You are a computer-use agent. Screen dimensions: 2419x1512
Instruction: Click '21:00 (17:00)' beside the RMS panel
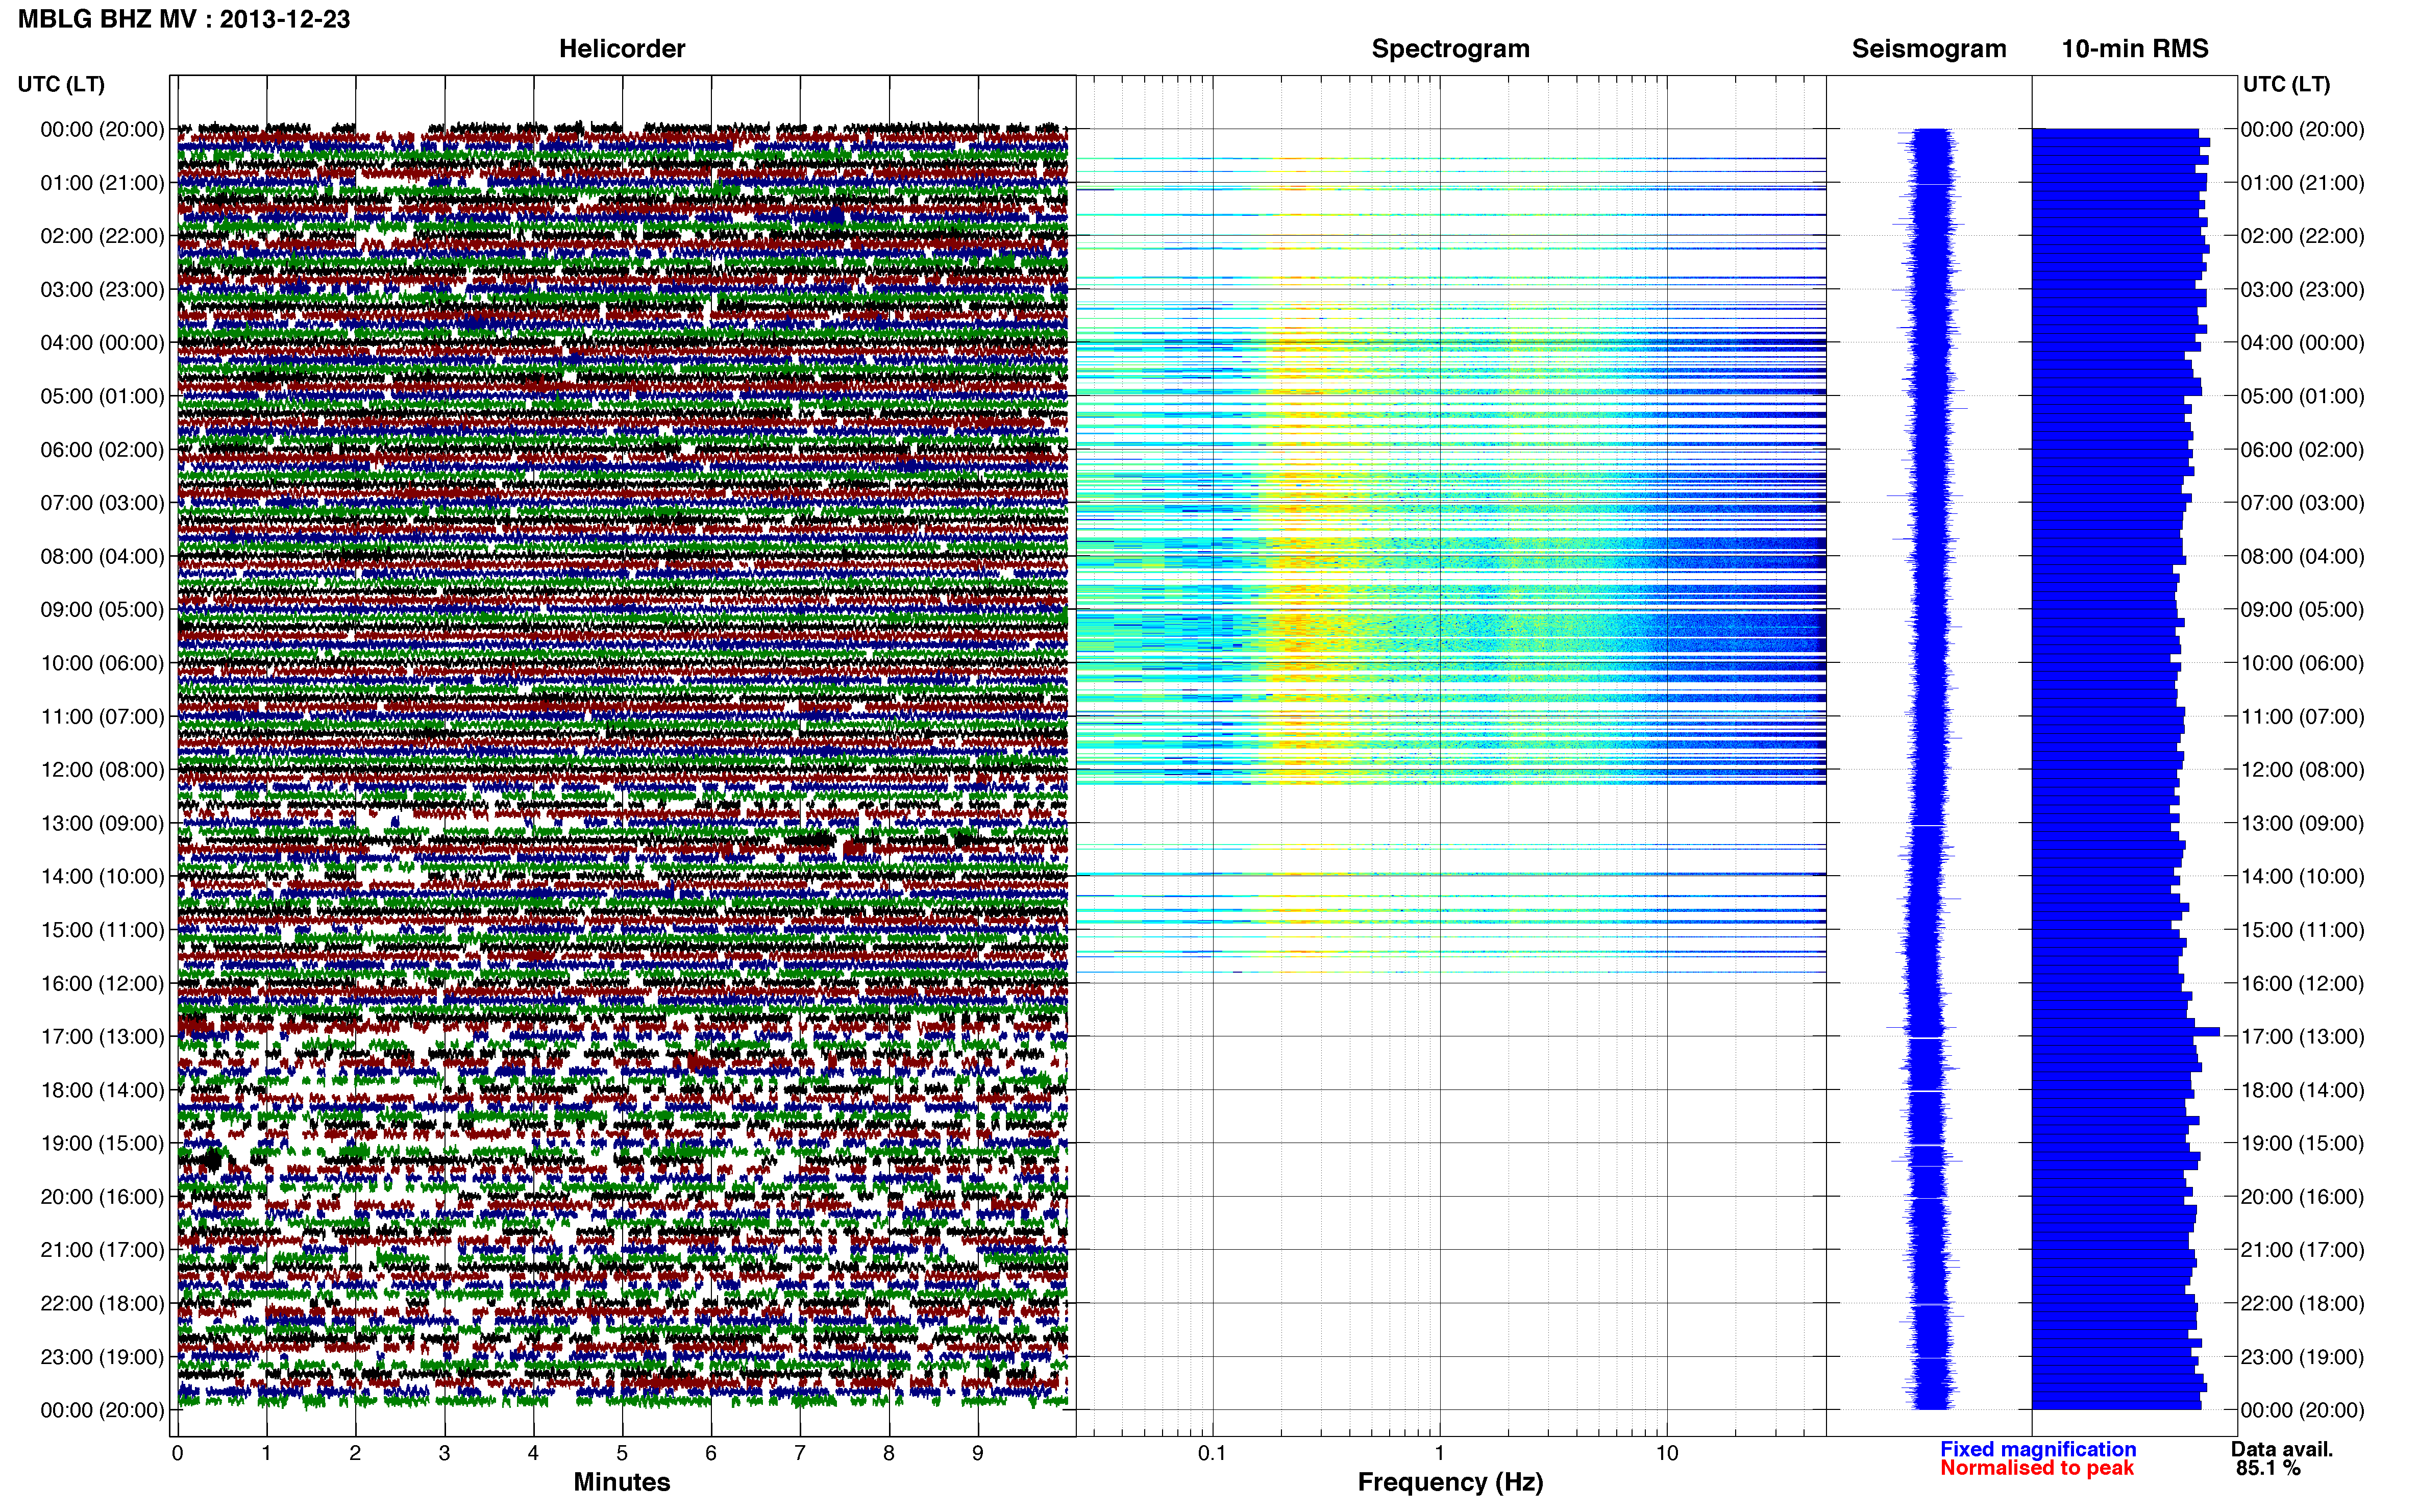[2303, 1250]
